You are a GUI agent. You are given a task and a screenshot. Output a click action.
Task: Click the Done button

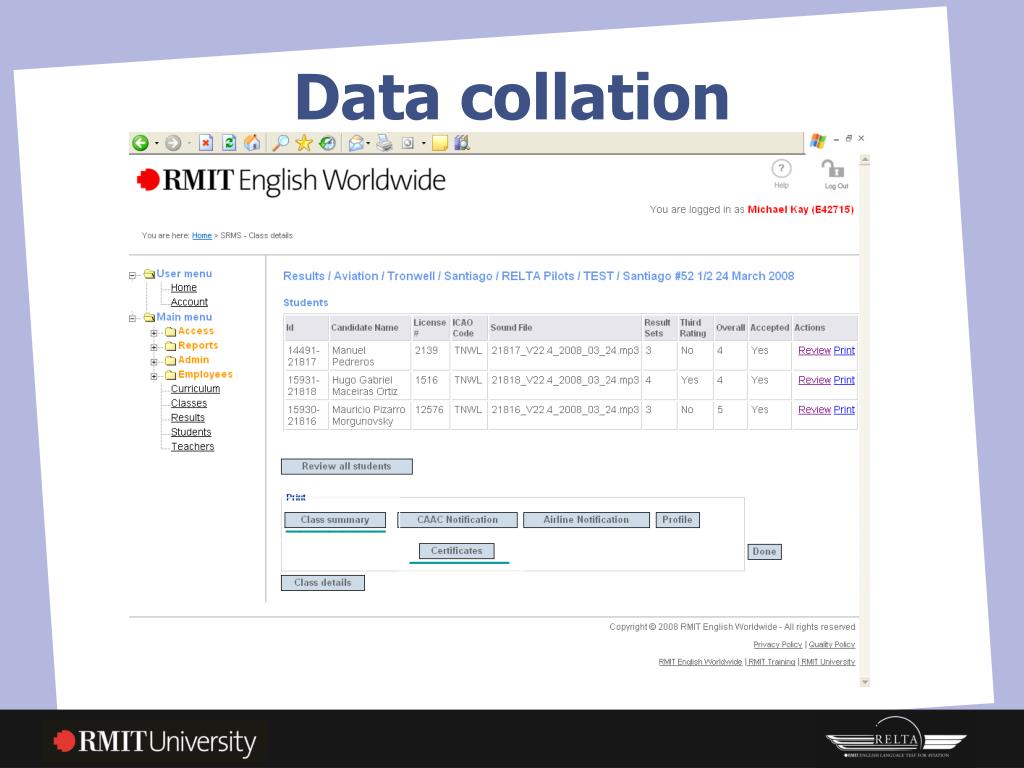click(x=764, y=552)
